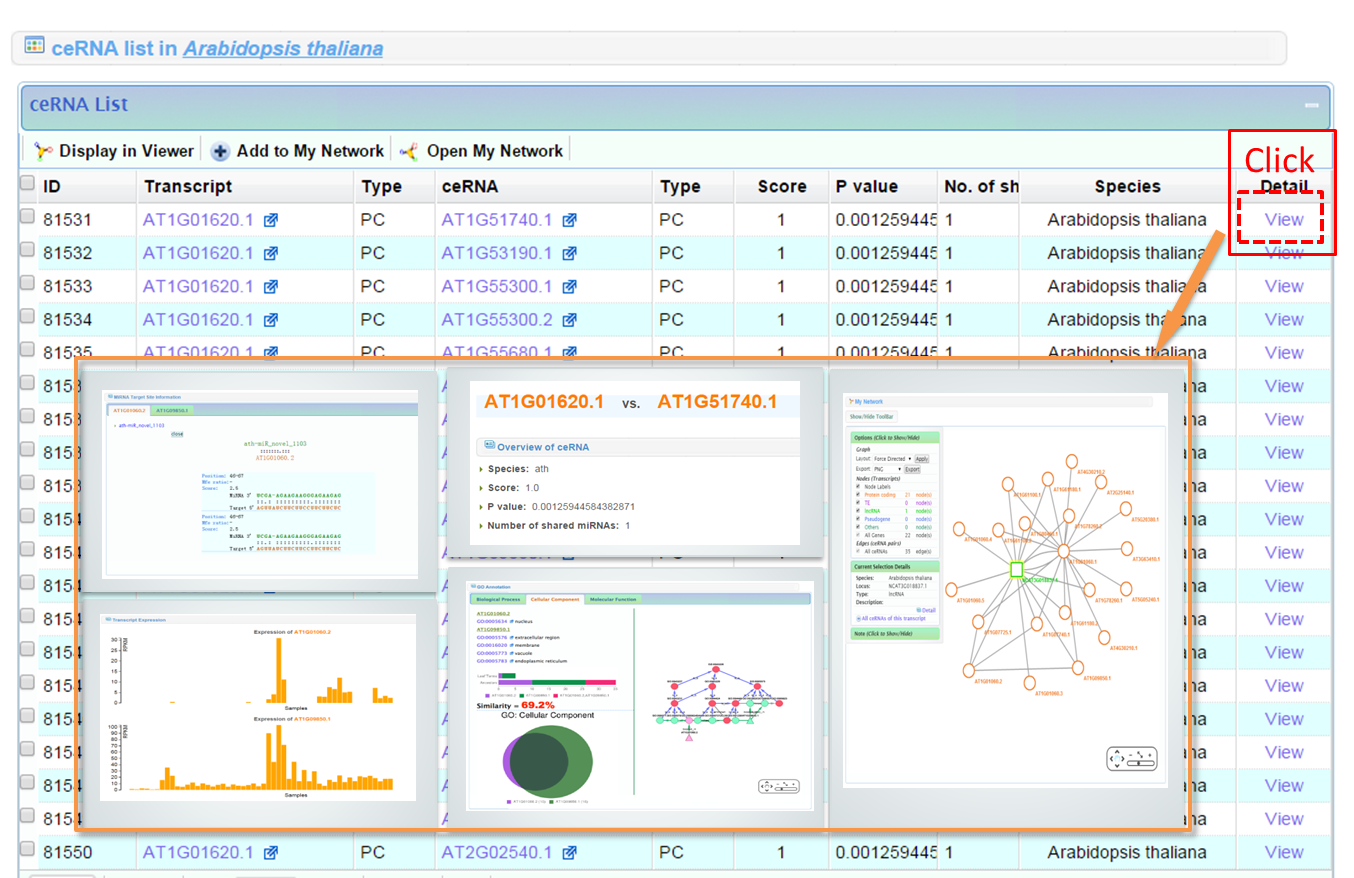The image size is (1354, 878).
Task: Collapse the ceRNA List panel
Action: click(x=1310, y=105)
